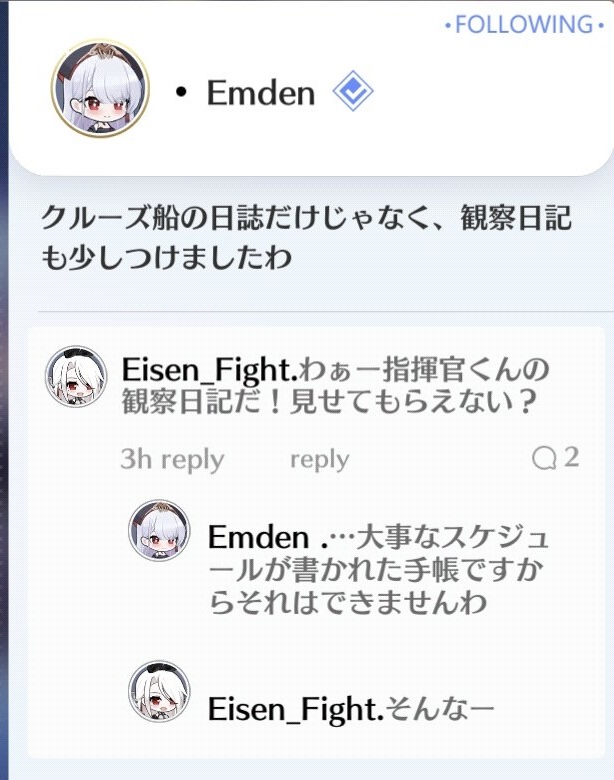The width and height of the screenshot is (614, 780).
Task: Open the Eisen_Fight username on the そんなー reply
Action: click(x=296, y=708)
